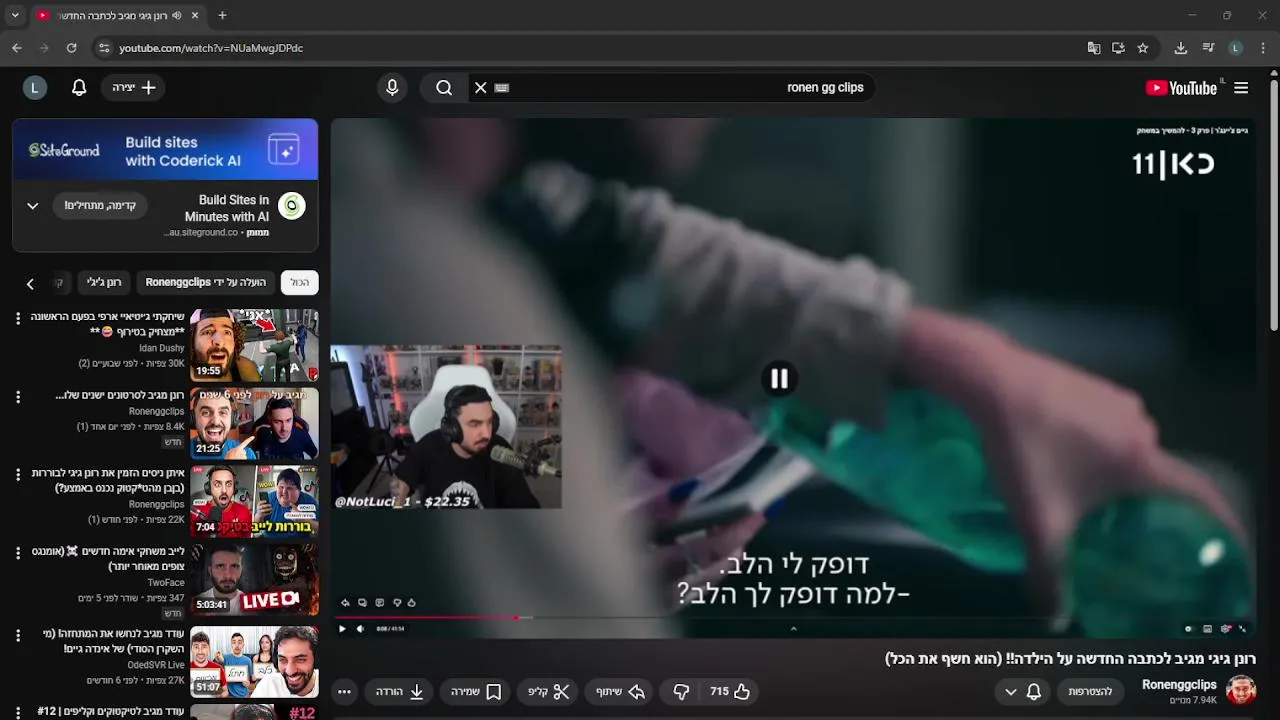Open the SiteGround Coderick AI banner
This screenshot has height=720, width=1280.
pyautogui.click(x=165, y=150)
